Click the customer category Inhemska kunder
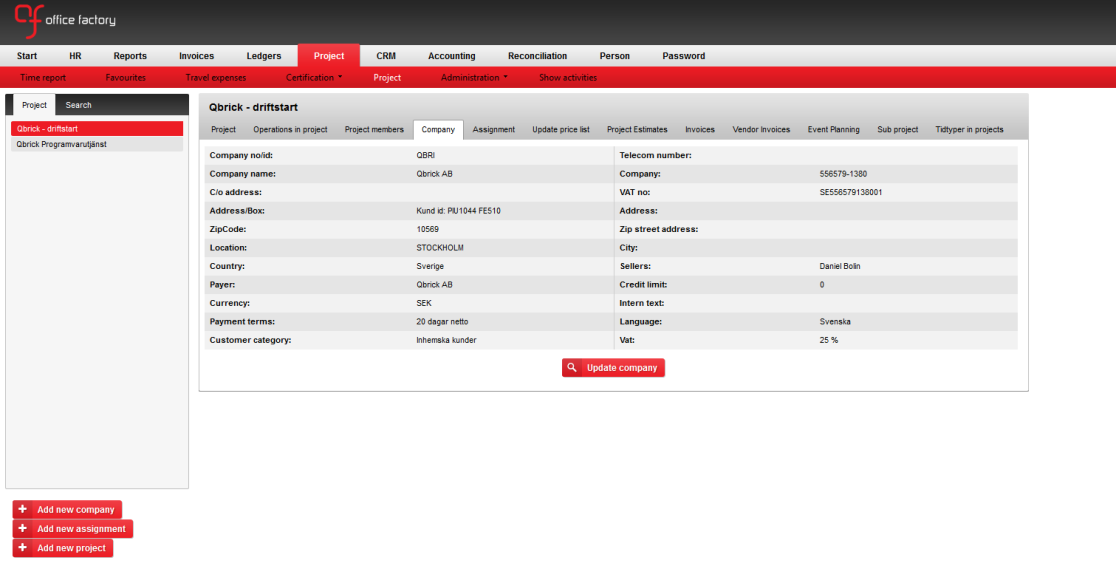Screen dimensions: 1116x583 [446, 340]
